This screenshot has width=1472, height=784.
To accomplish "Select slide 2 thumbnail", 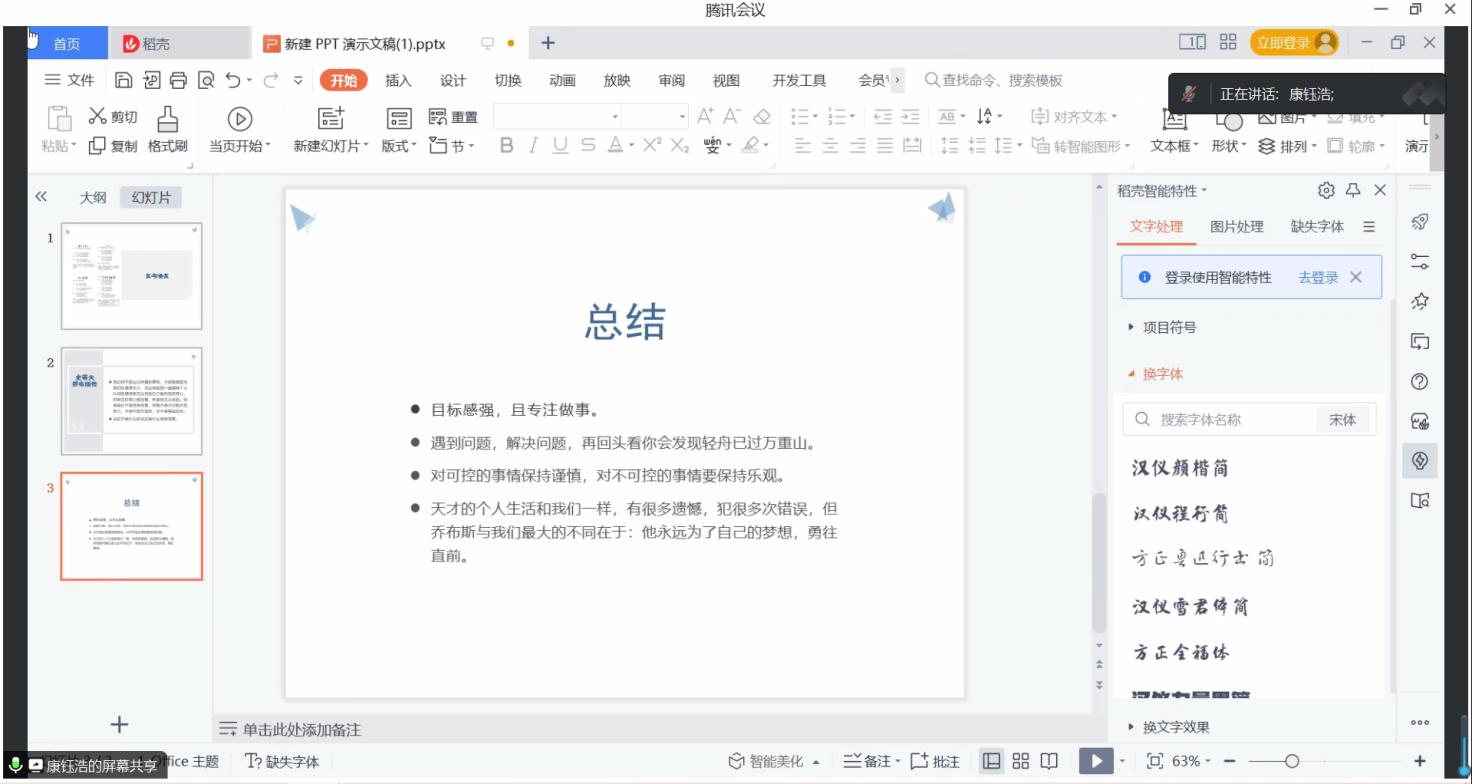I will tap(131, 401).
